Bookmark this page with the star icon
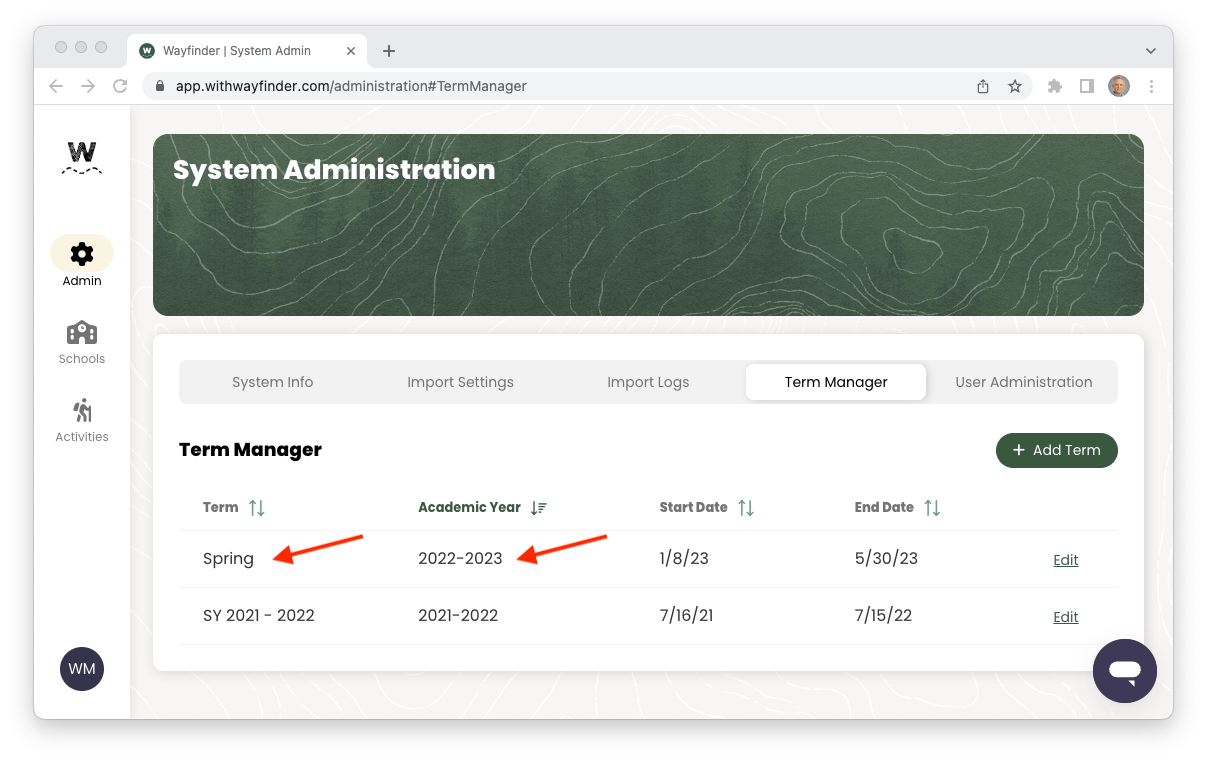The image size is (1207, 761). [x=1015, y=86]
